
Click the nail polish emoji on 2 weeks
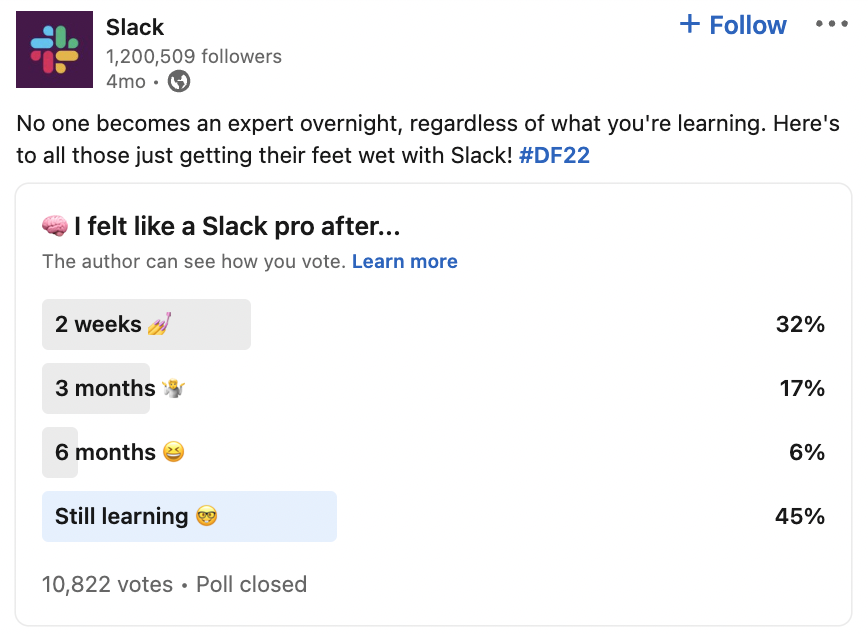[159, 324]
